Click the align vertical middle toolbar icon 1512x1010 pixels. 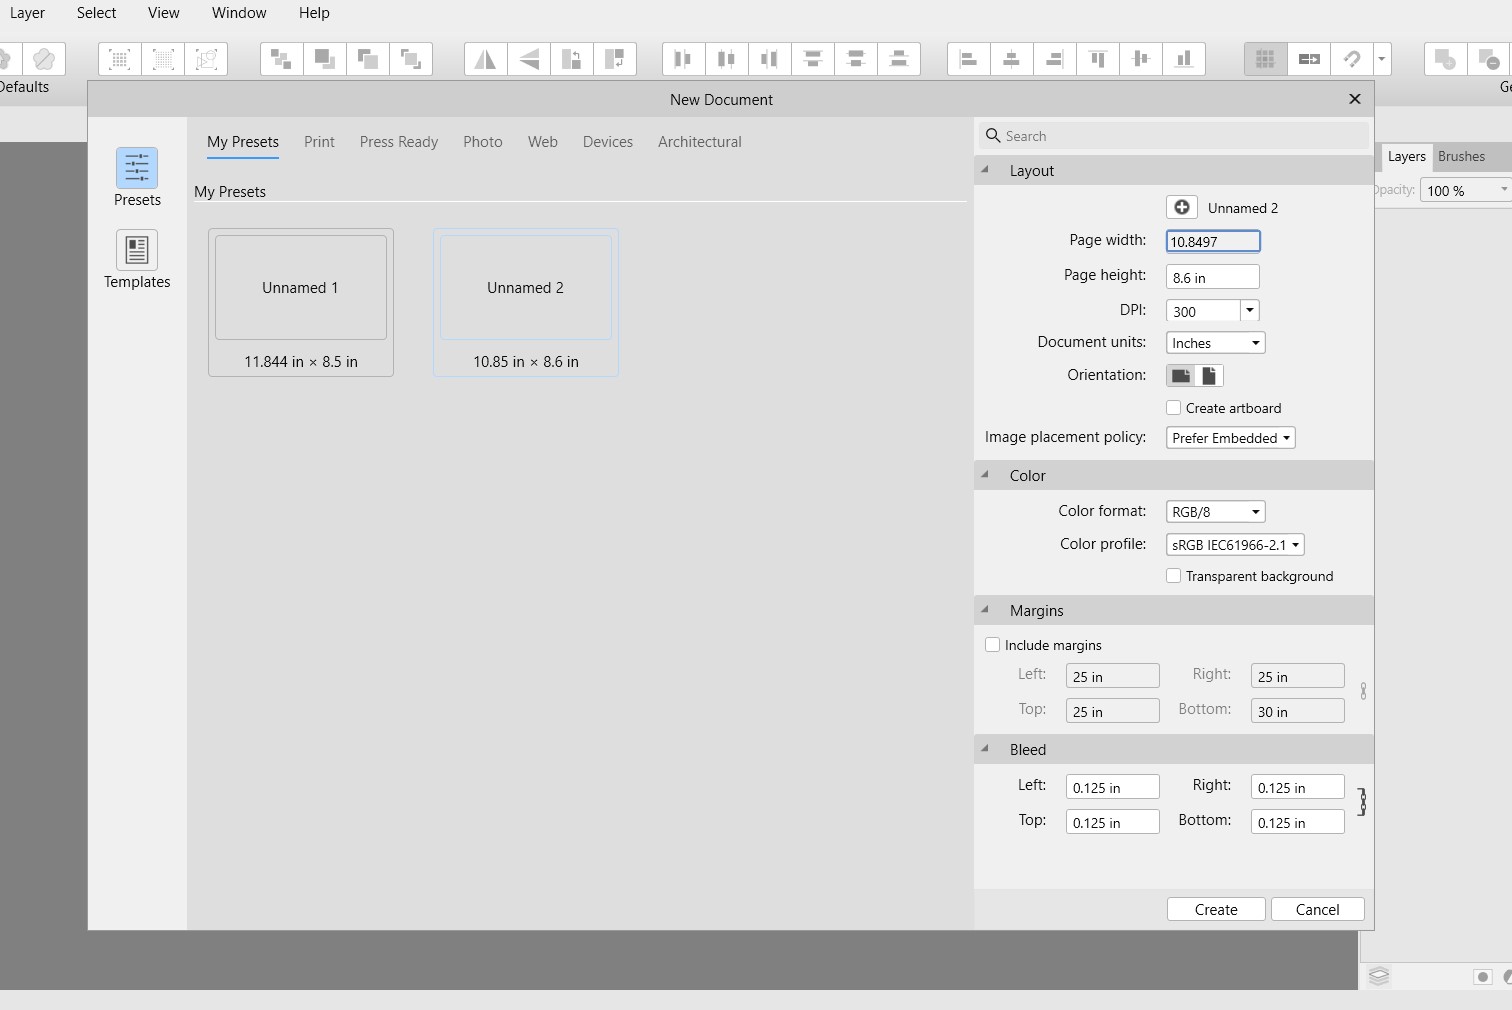tap(1141, 59)
